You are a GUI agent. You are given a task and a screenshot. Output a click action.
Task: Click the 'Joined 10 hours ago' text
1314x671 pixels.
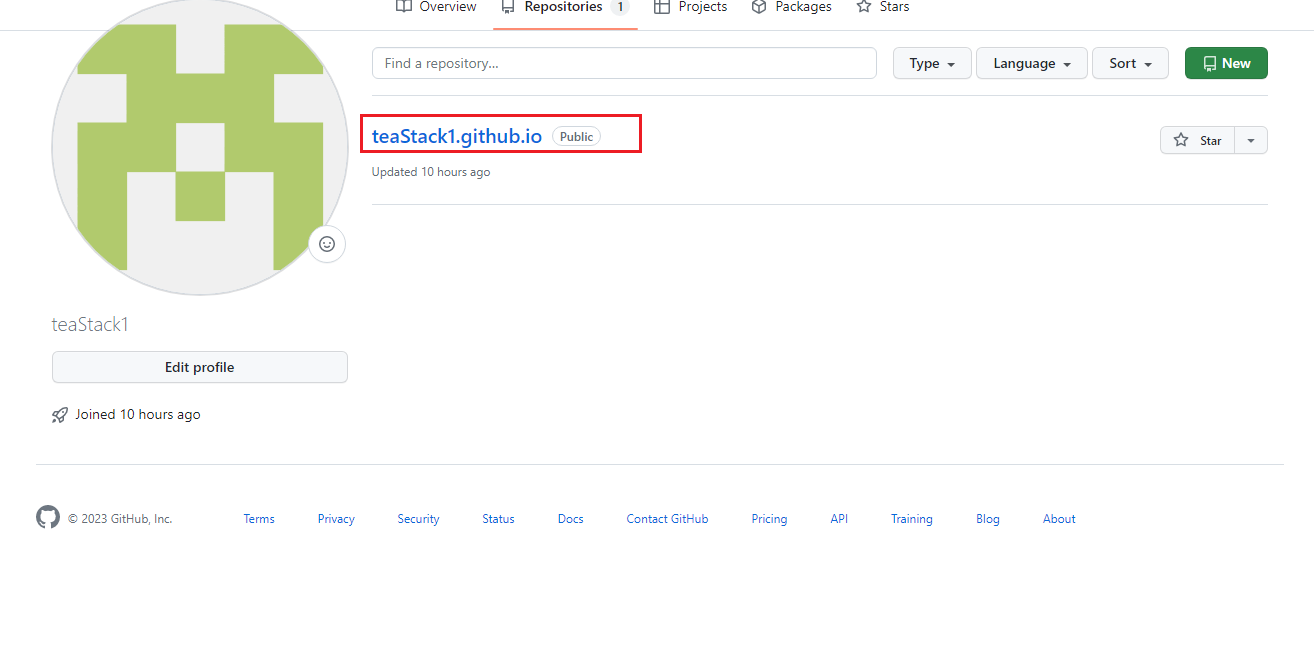[137, 414]
